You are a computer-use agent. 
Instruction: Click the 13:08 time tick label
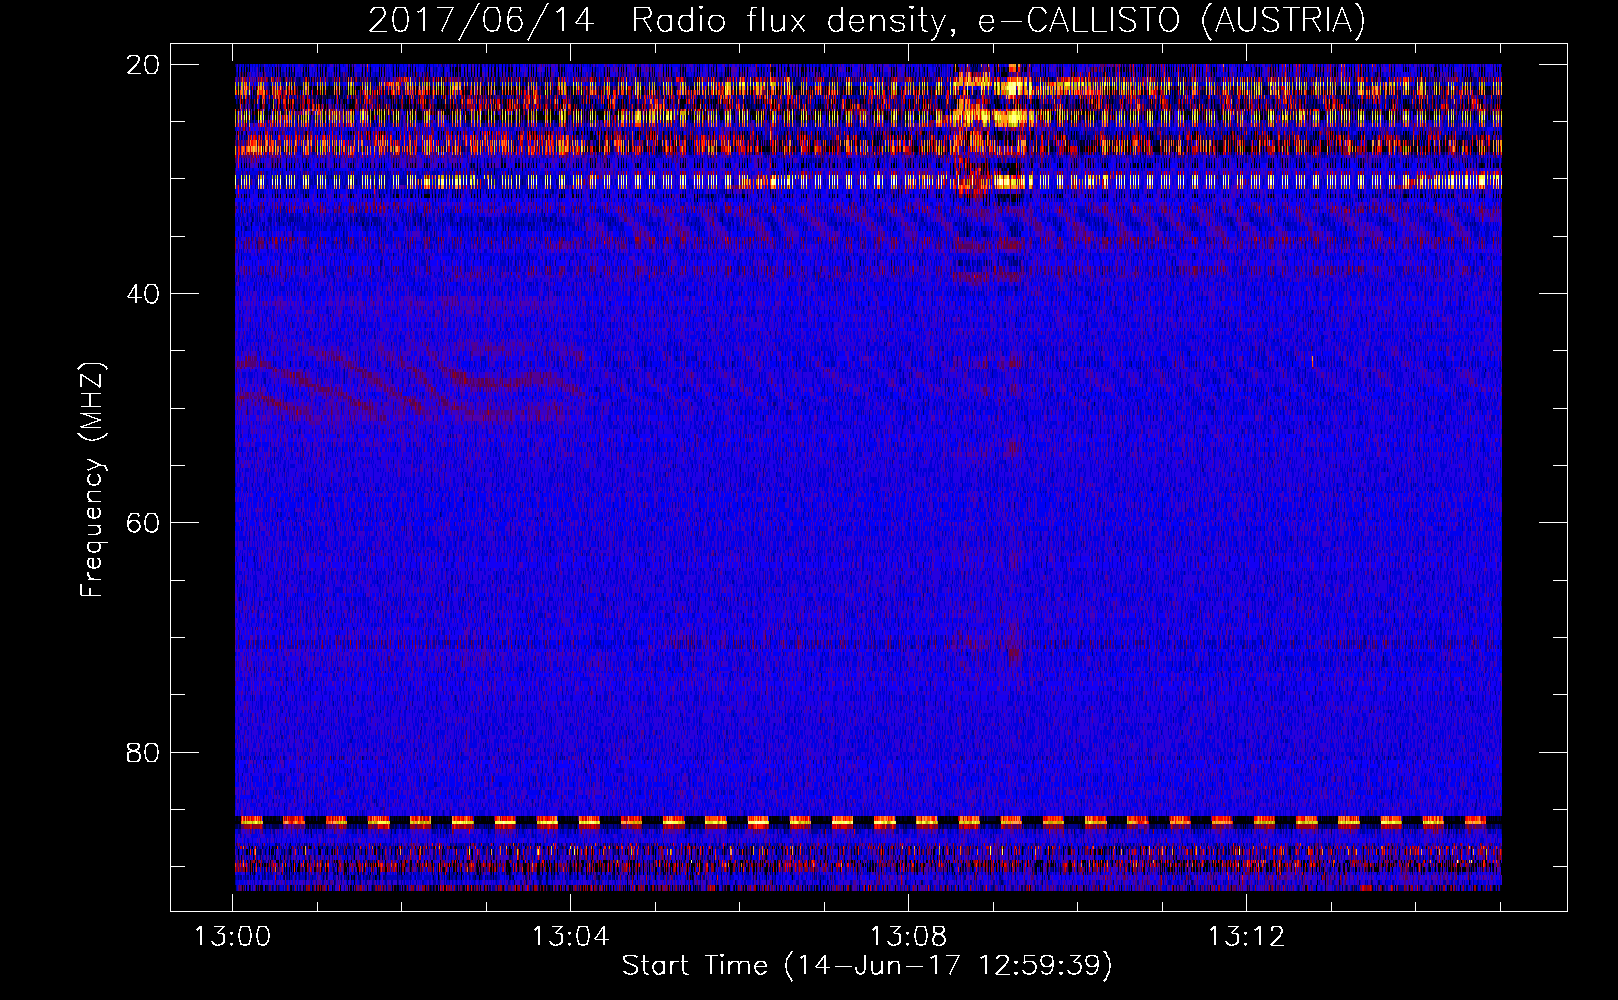(x=908, y=937)
